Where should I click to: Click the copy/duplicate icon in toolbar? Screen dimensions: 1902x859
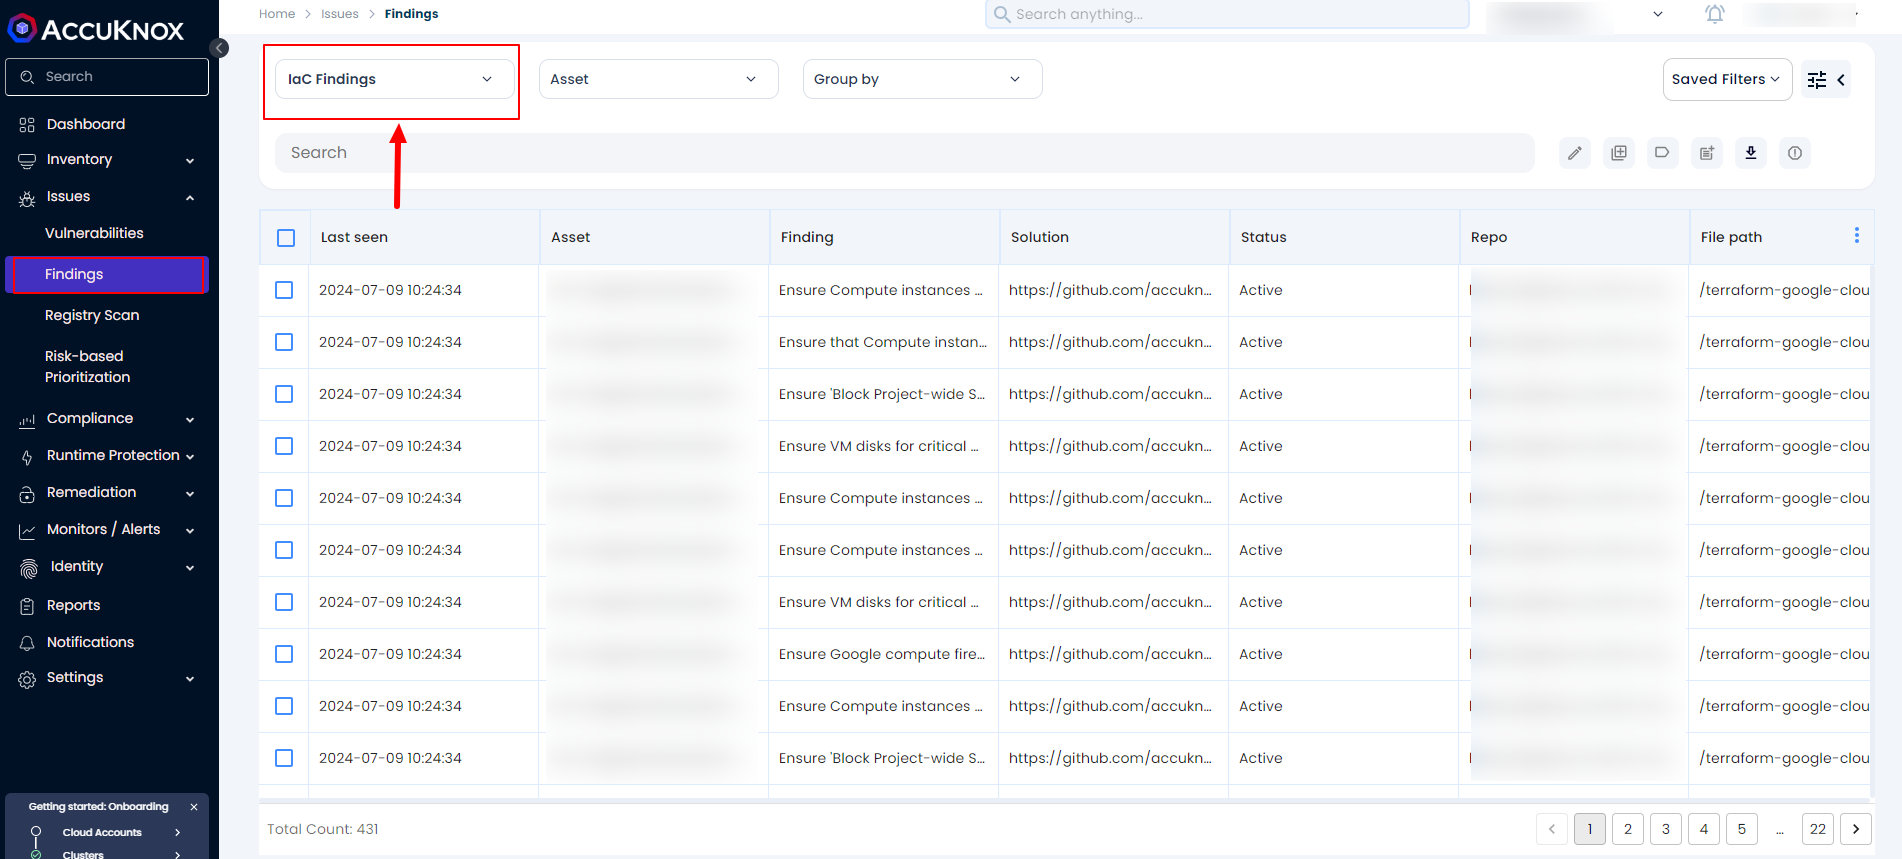click(x=1619, y=153)
